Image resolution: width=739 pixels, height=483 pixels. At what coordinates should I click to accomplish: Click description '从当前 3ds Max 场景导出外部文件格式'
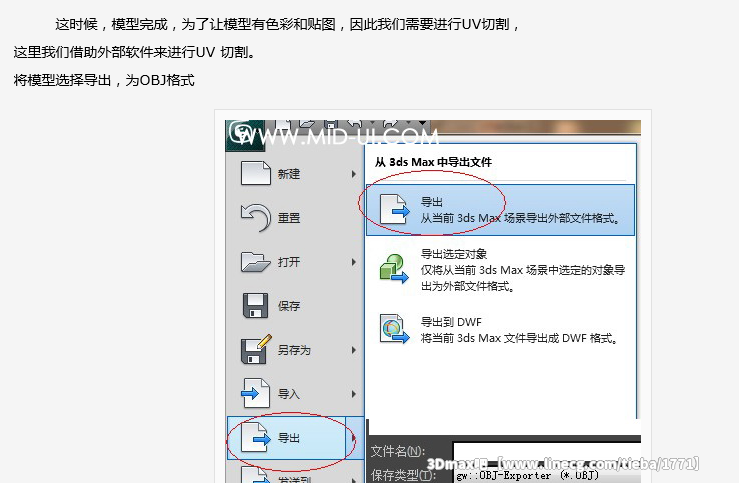coord(520,218)
